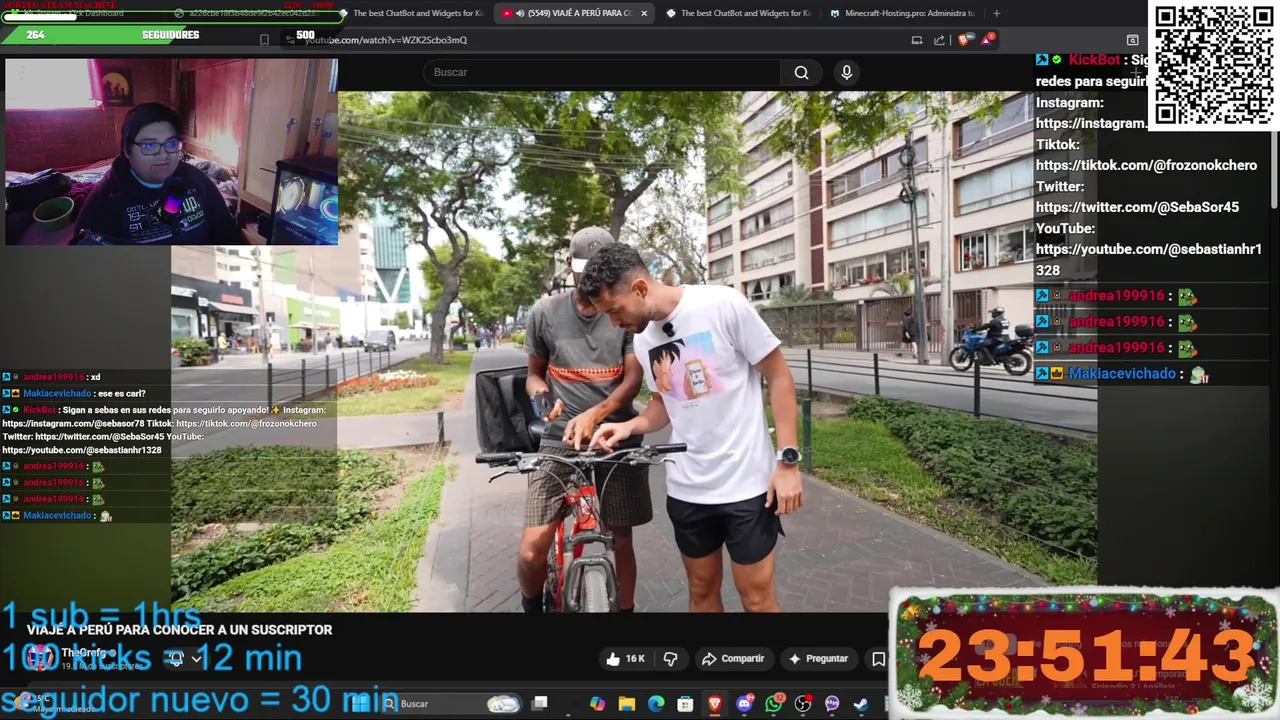This screenshot has width=1280, height=720.
Task: Click the Compartir share button
Action: (x=733, y=659)
